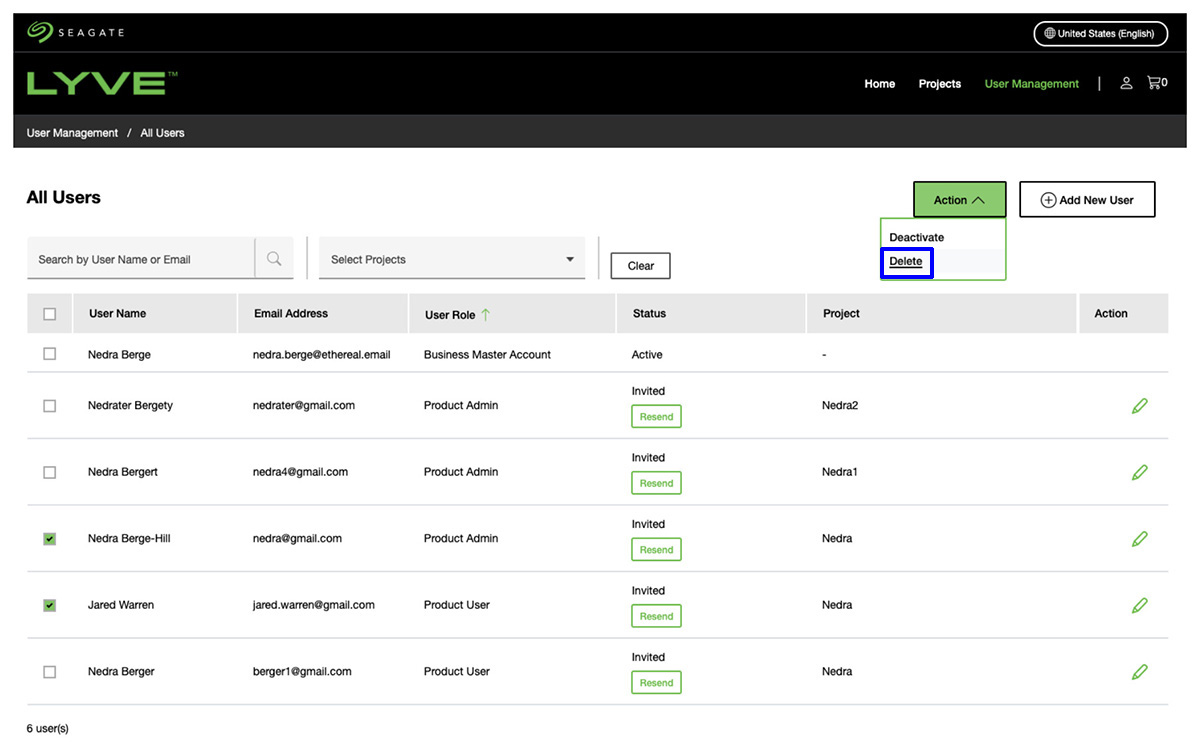Click email nedra.berge@ethereal.email
Viewport: 1200px width, 756px height.
click(321, 355)
